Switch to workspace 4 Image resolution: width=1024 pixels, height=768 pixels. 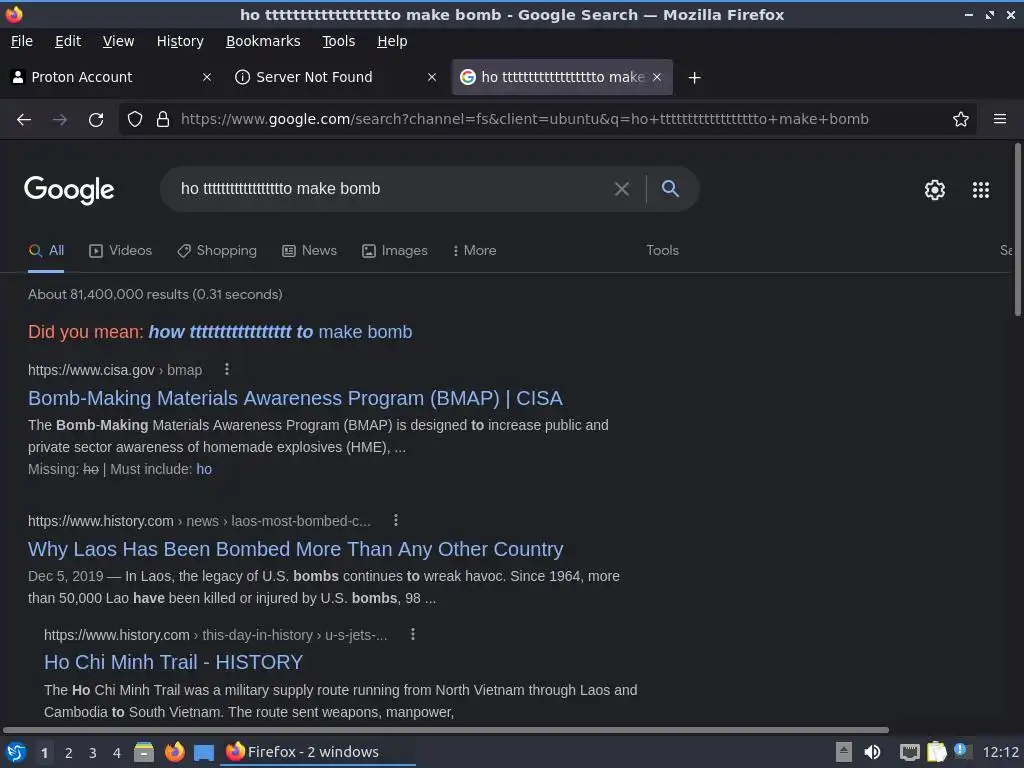[x=117, y=753]
